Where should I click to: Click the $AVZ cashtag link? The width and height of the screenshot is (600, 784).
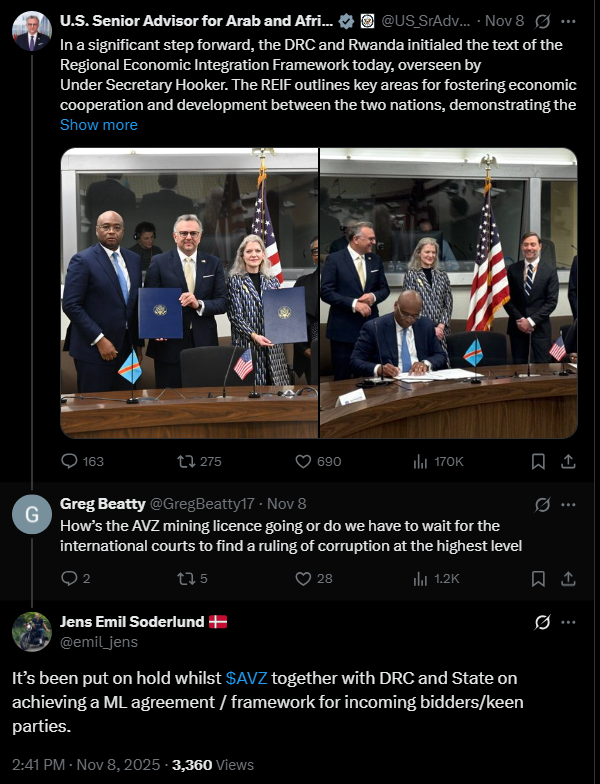246,678
